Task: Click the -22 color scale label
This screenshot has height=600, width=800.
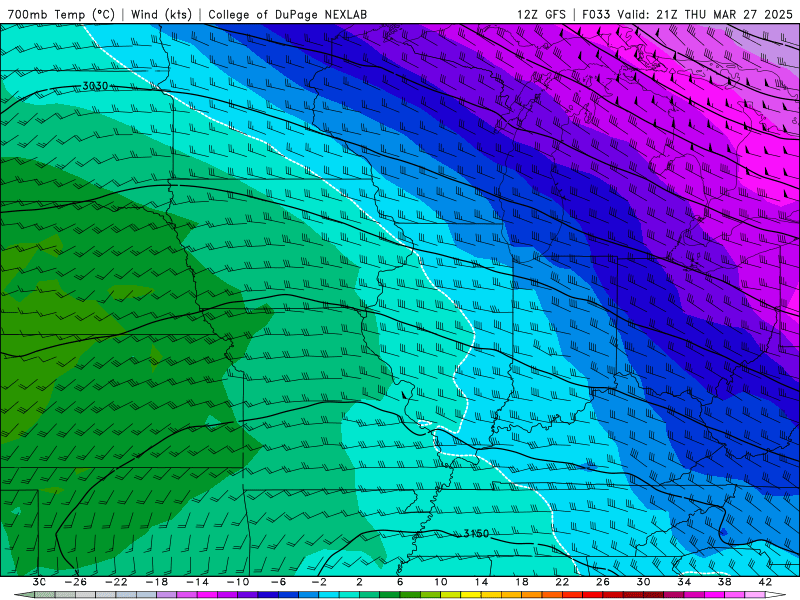Action: [x=116, y=582]
